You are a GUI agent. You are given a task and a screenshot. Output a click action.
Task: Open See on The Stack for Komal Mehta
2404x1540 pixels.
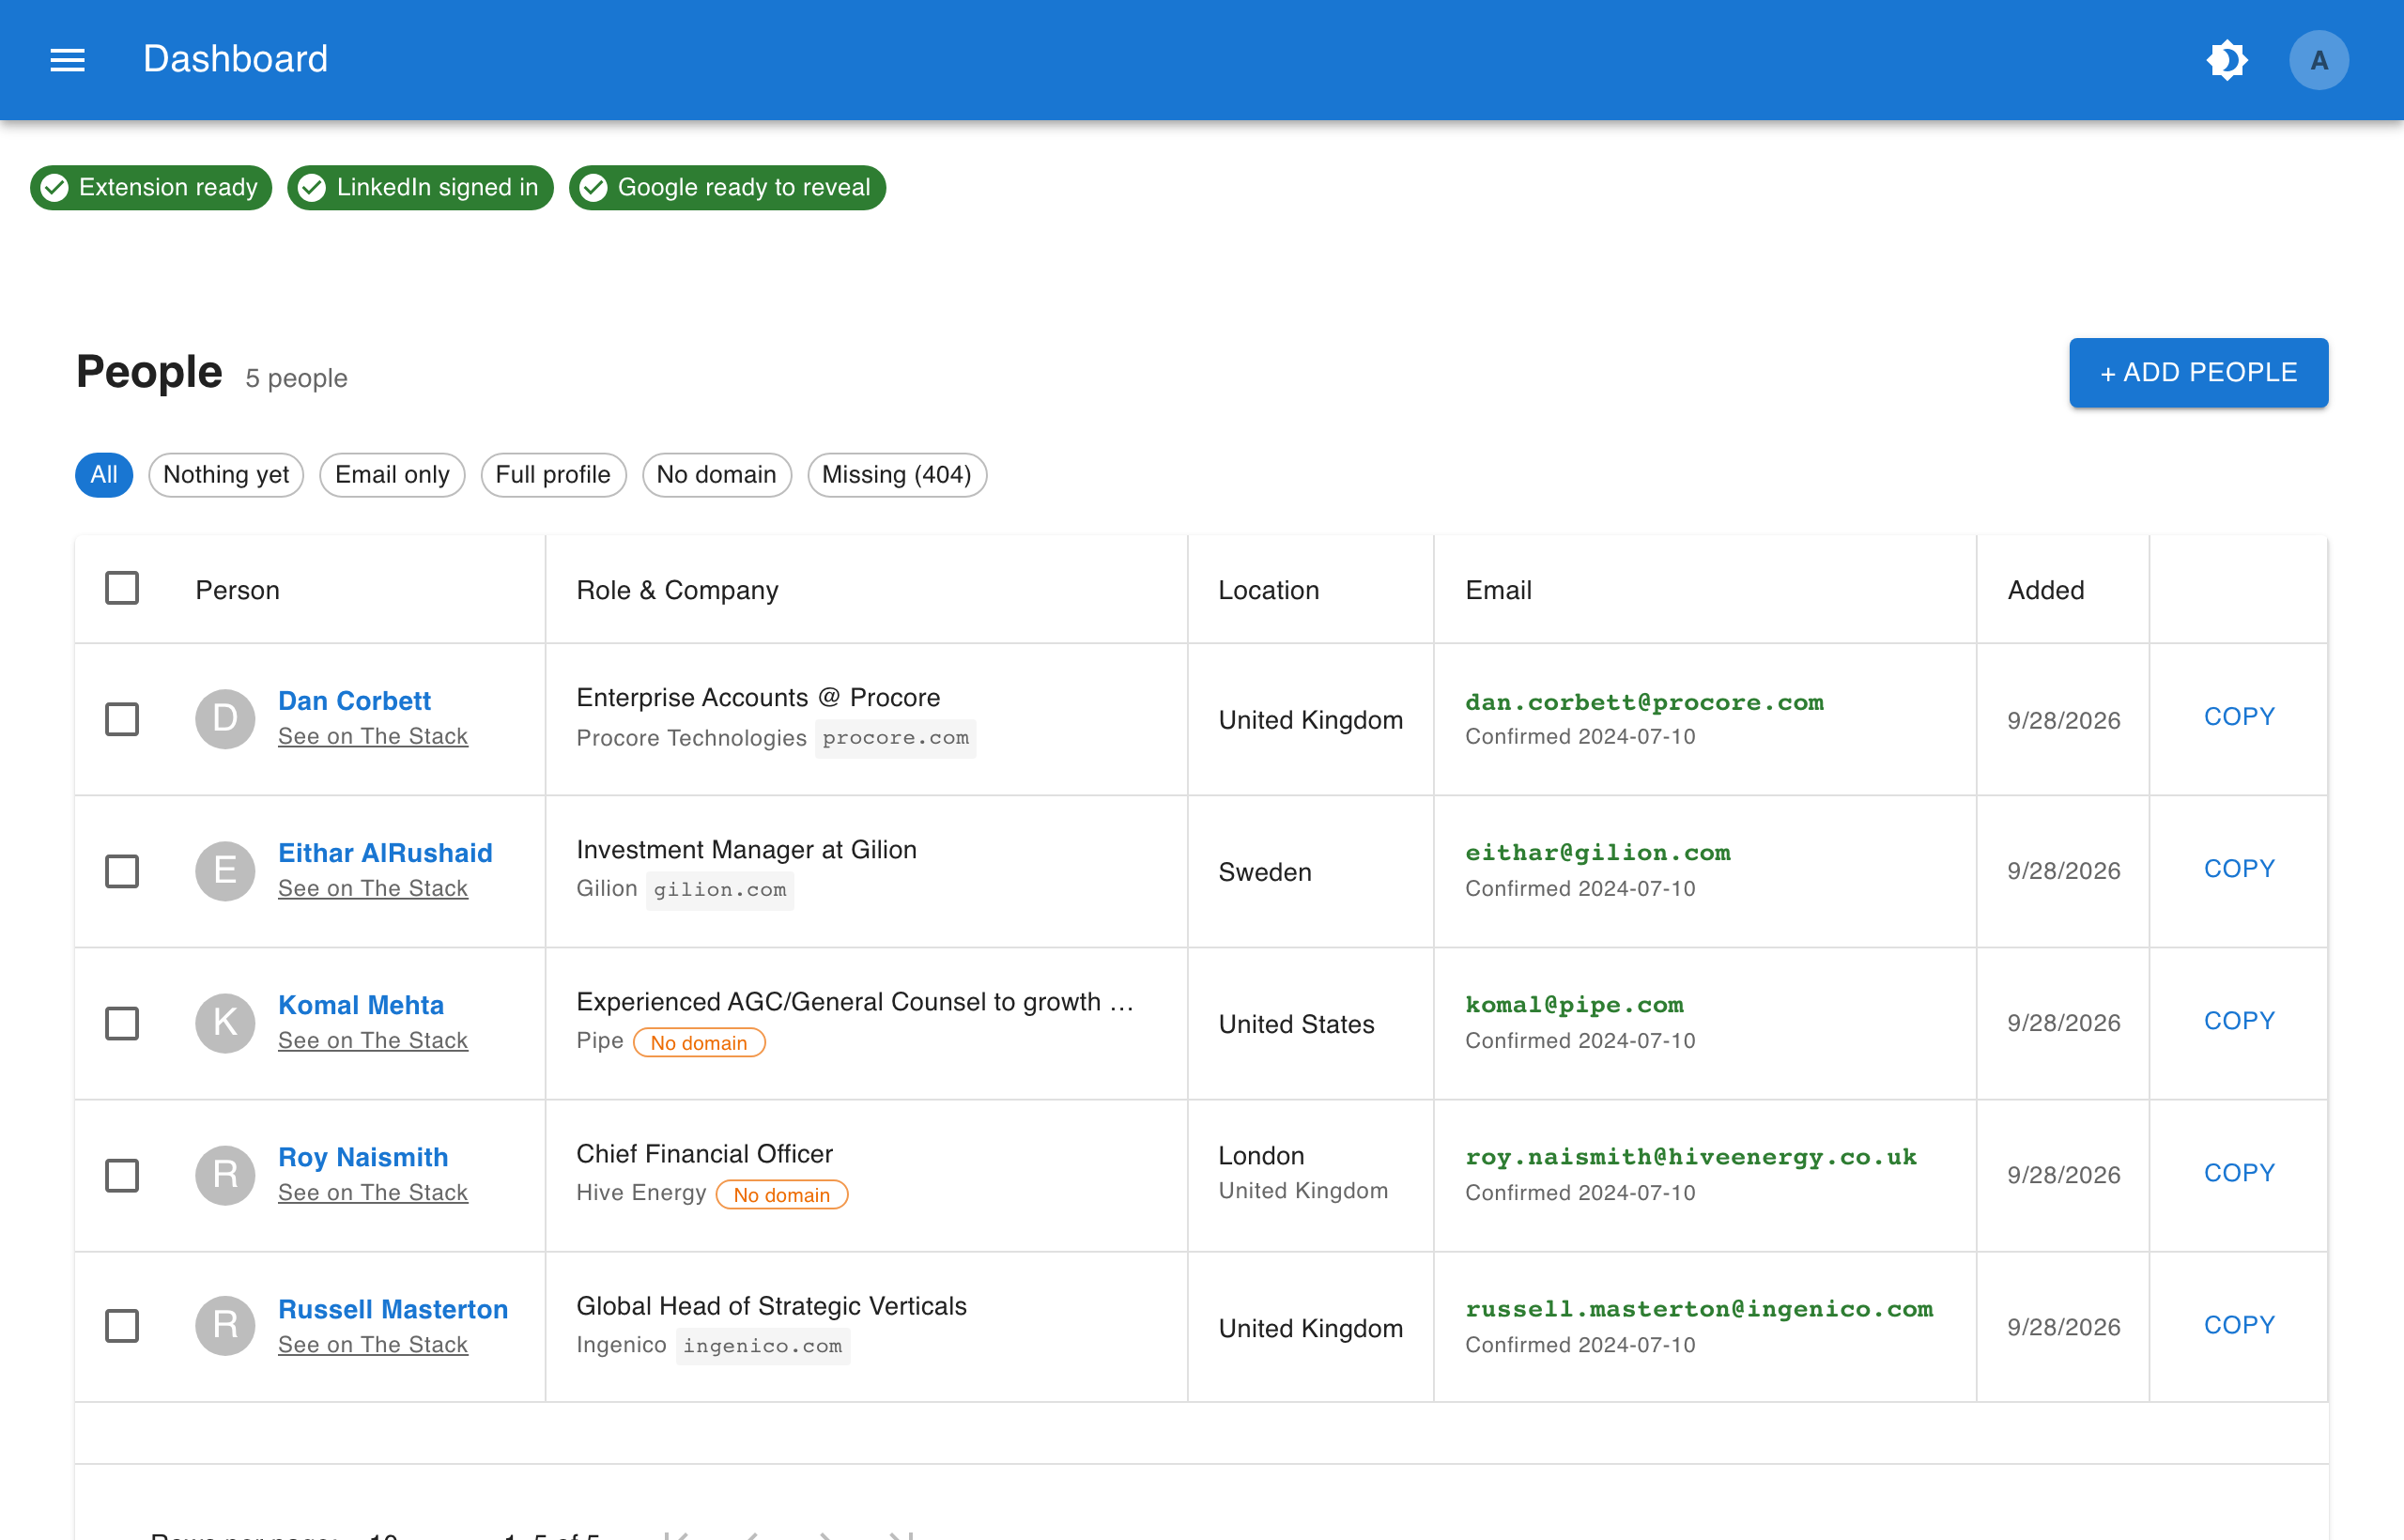pyautogui.click(x=373, y=1040)
